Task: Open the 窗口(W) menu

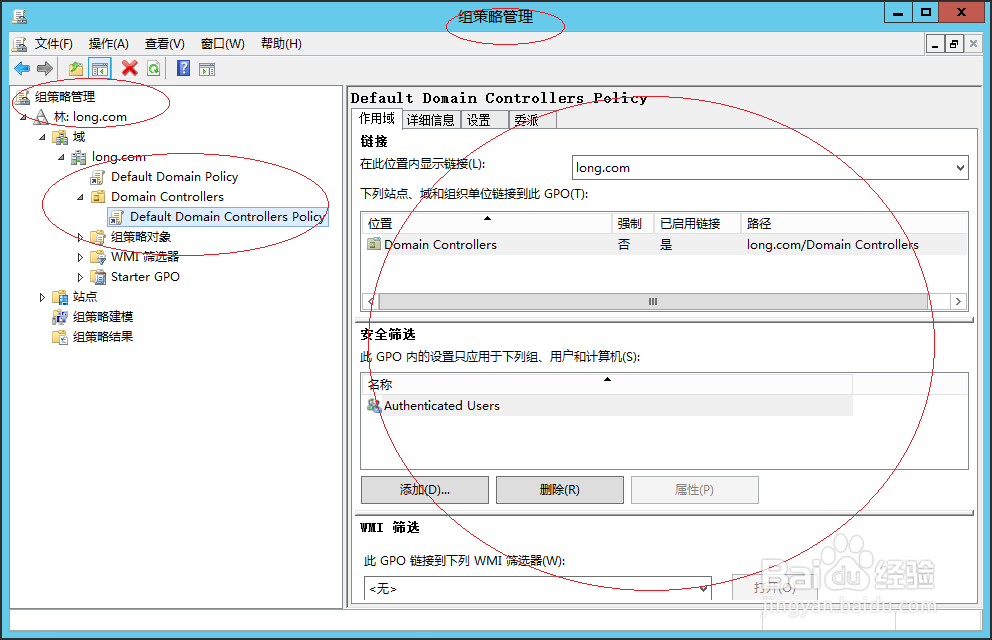Action: (x=223, y=44)
